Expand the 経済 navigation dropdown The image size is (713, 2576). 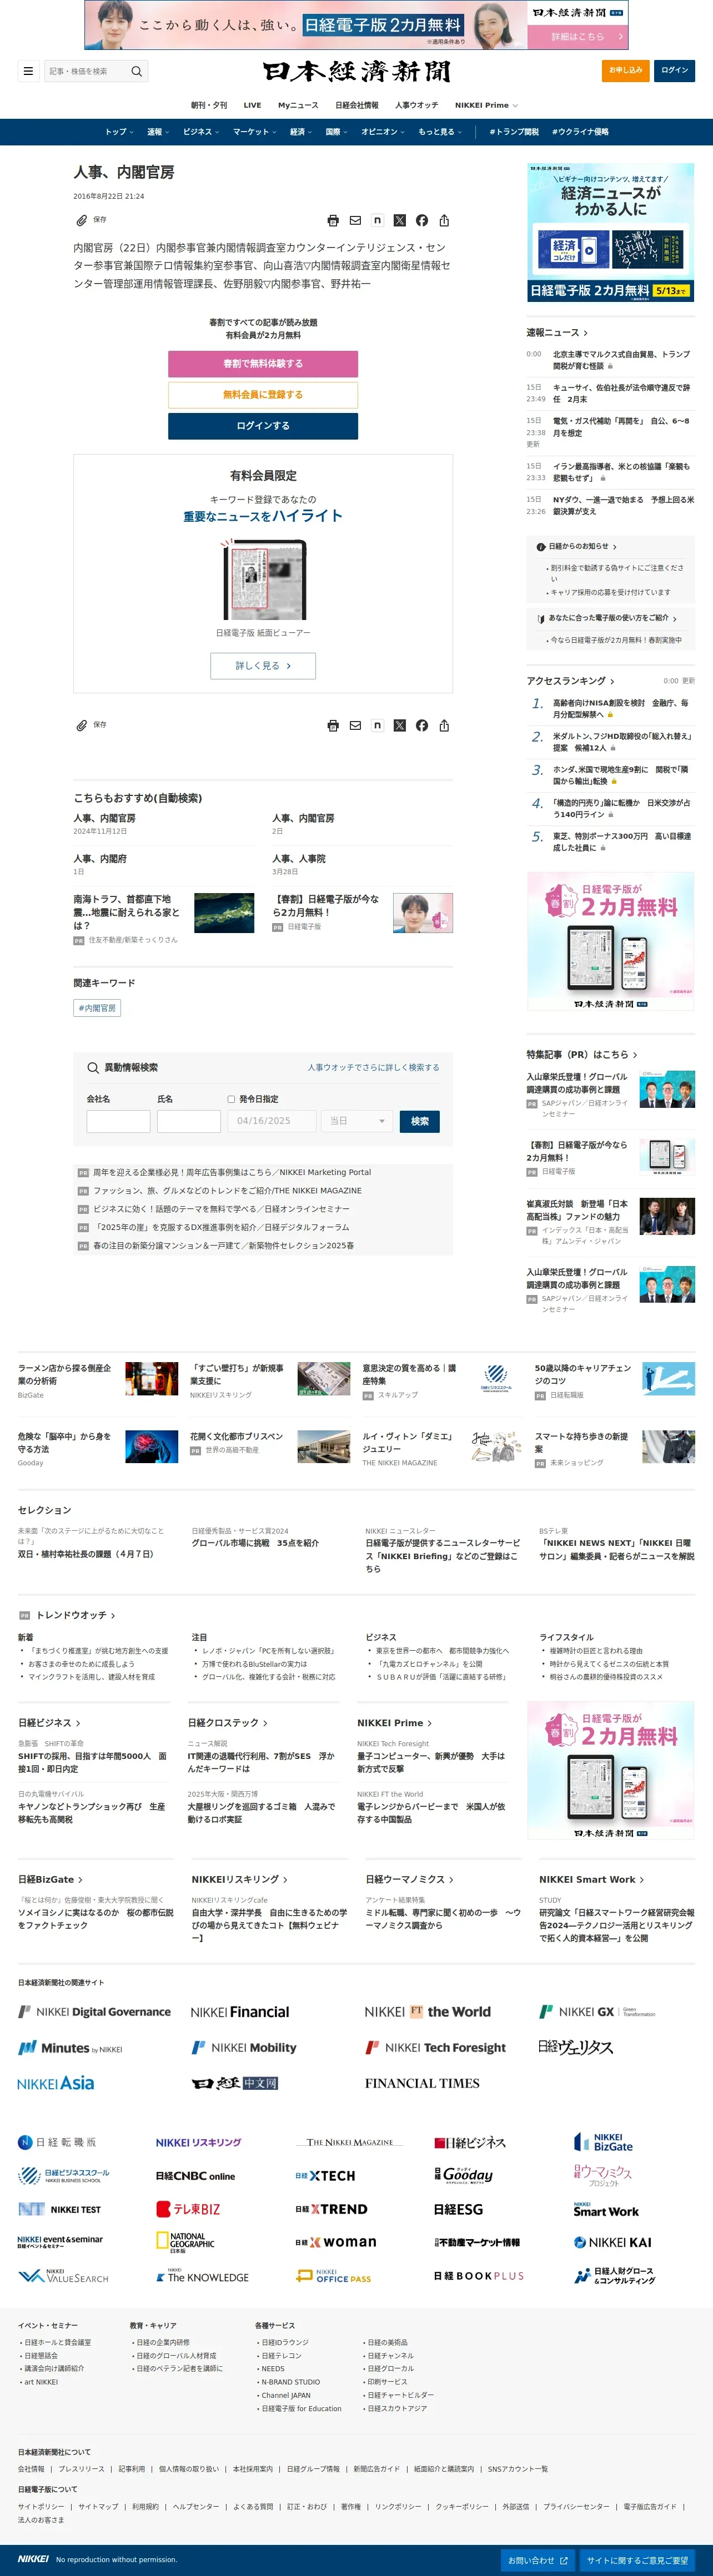[x=300, y=132]
